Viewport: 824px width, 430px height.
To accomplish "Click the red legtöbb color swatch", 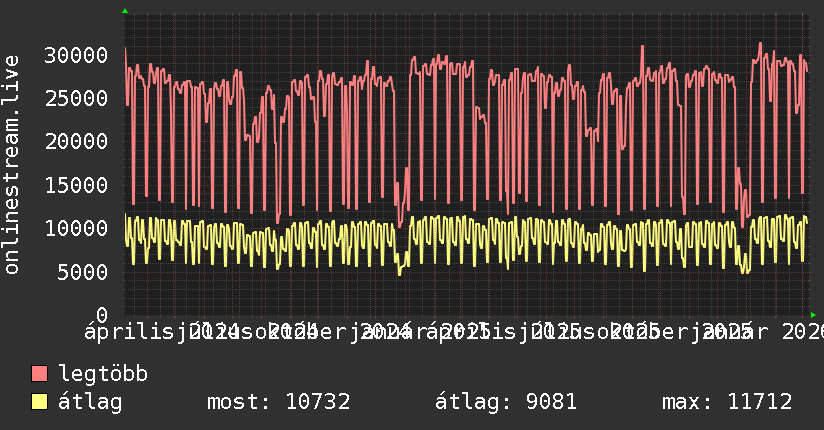I will tap(40, 375).
